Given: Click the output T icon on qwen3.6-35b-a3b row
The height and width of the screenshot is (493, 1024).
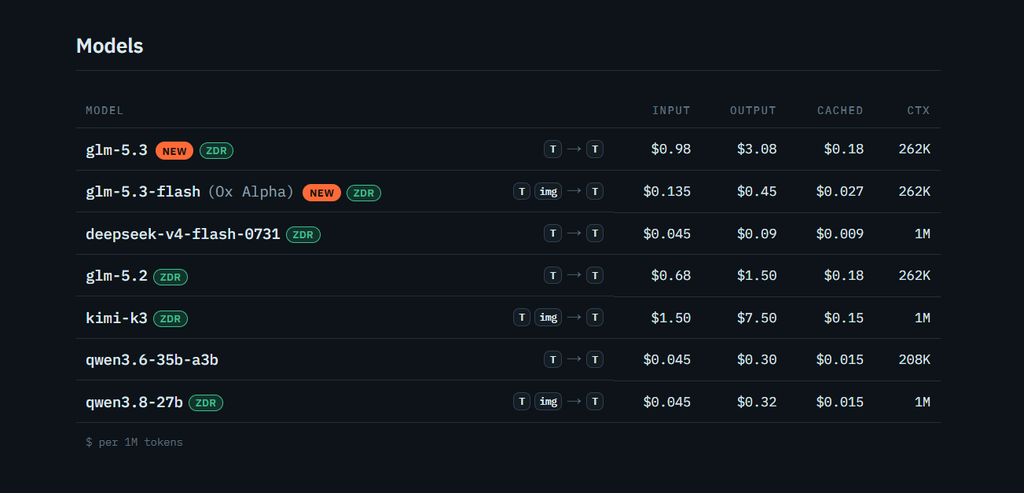Looking at the screenshot, I should click(594, 360).
